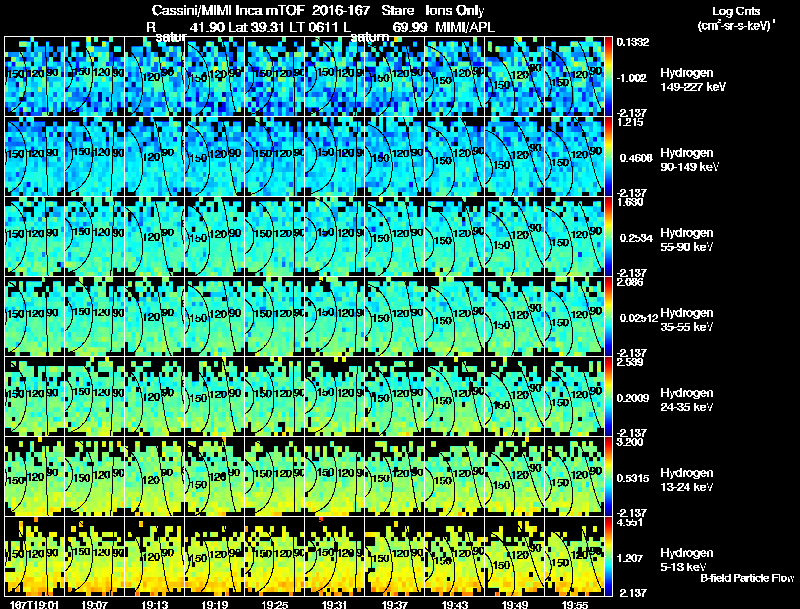
Task: Click the Hydrogen 149-227 keV row label
Action: tap(692, 80)
